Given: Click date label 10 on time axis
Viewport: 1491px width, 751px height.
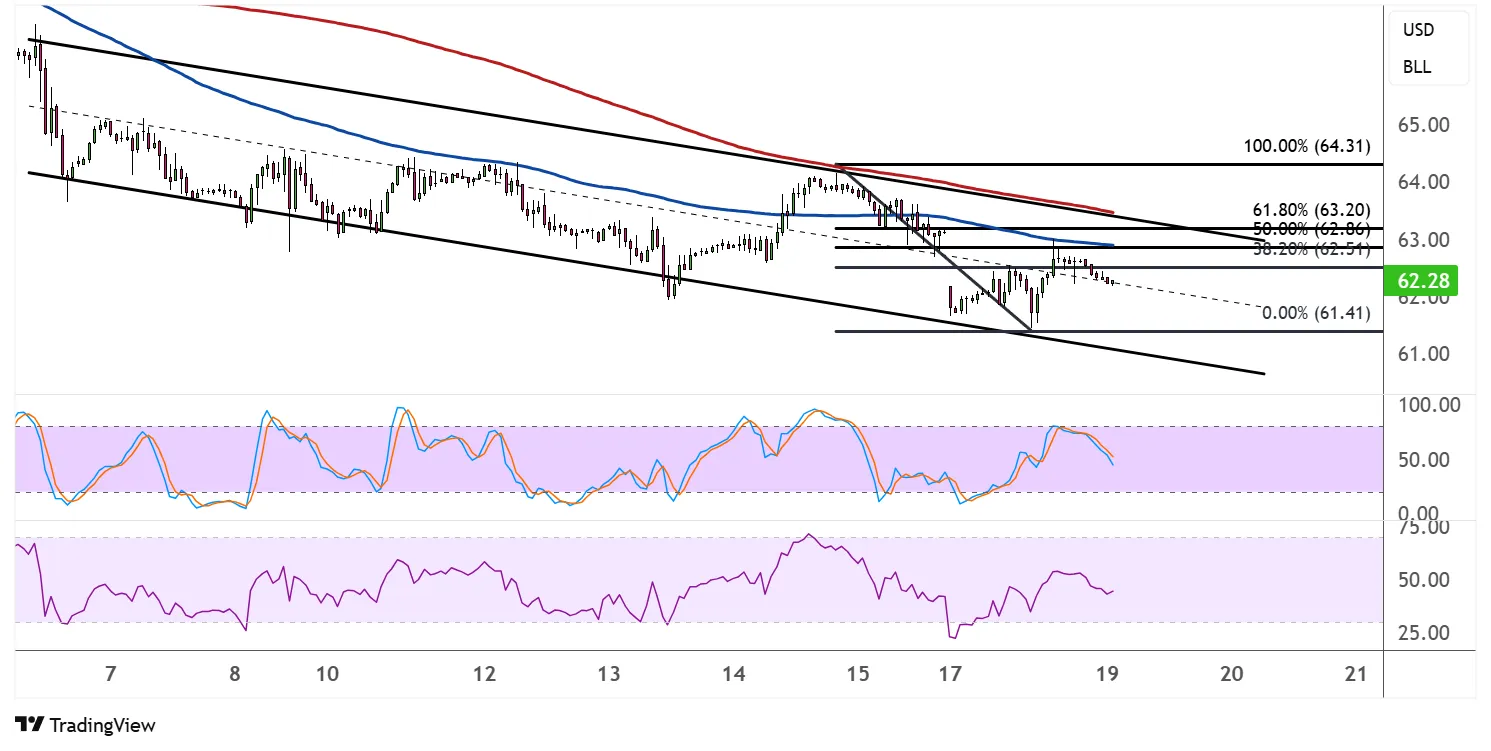Looking at the screenshot, I should click(x=327, y=675).
